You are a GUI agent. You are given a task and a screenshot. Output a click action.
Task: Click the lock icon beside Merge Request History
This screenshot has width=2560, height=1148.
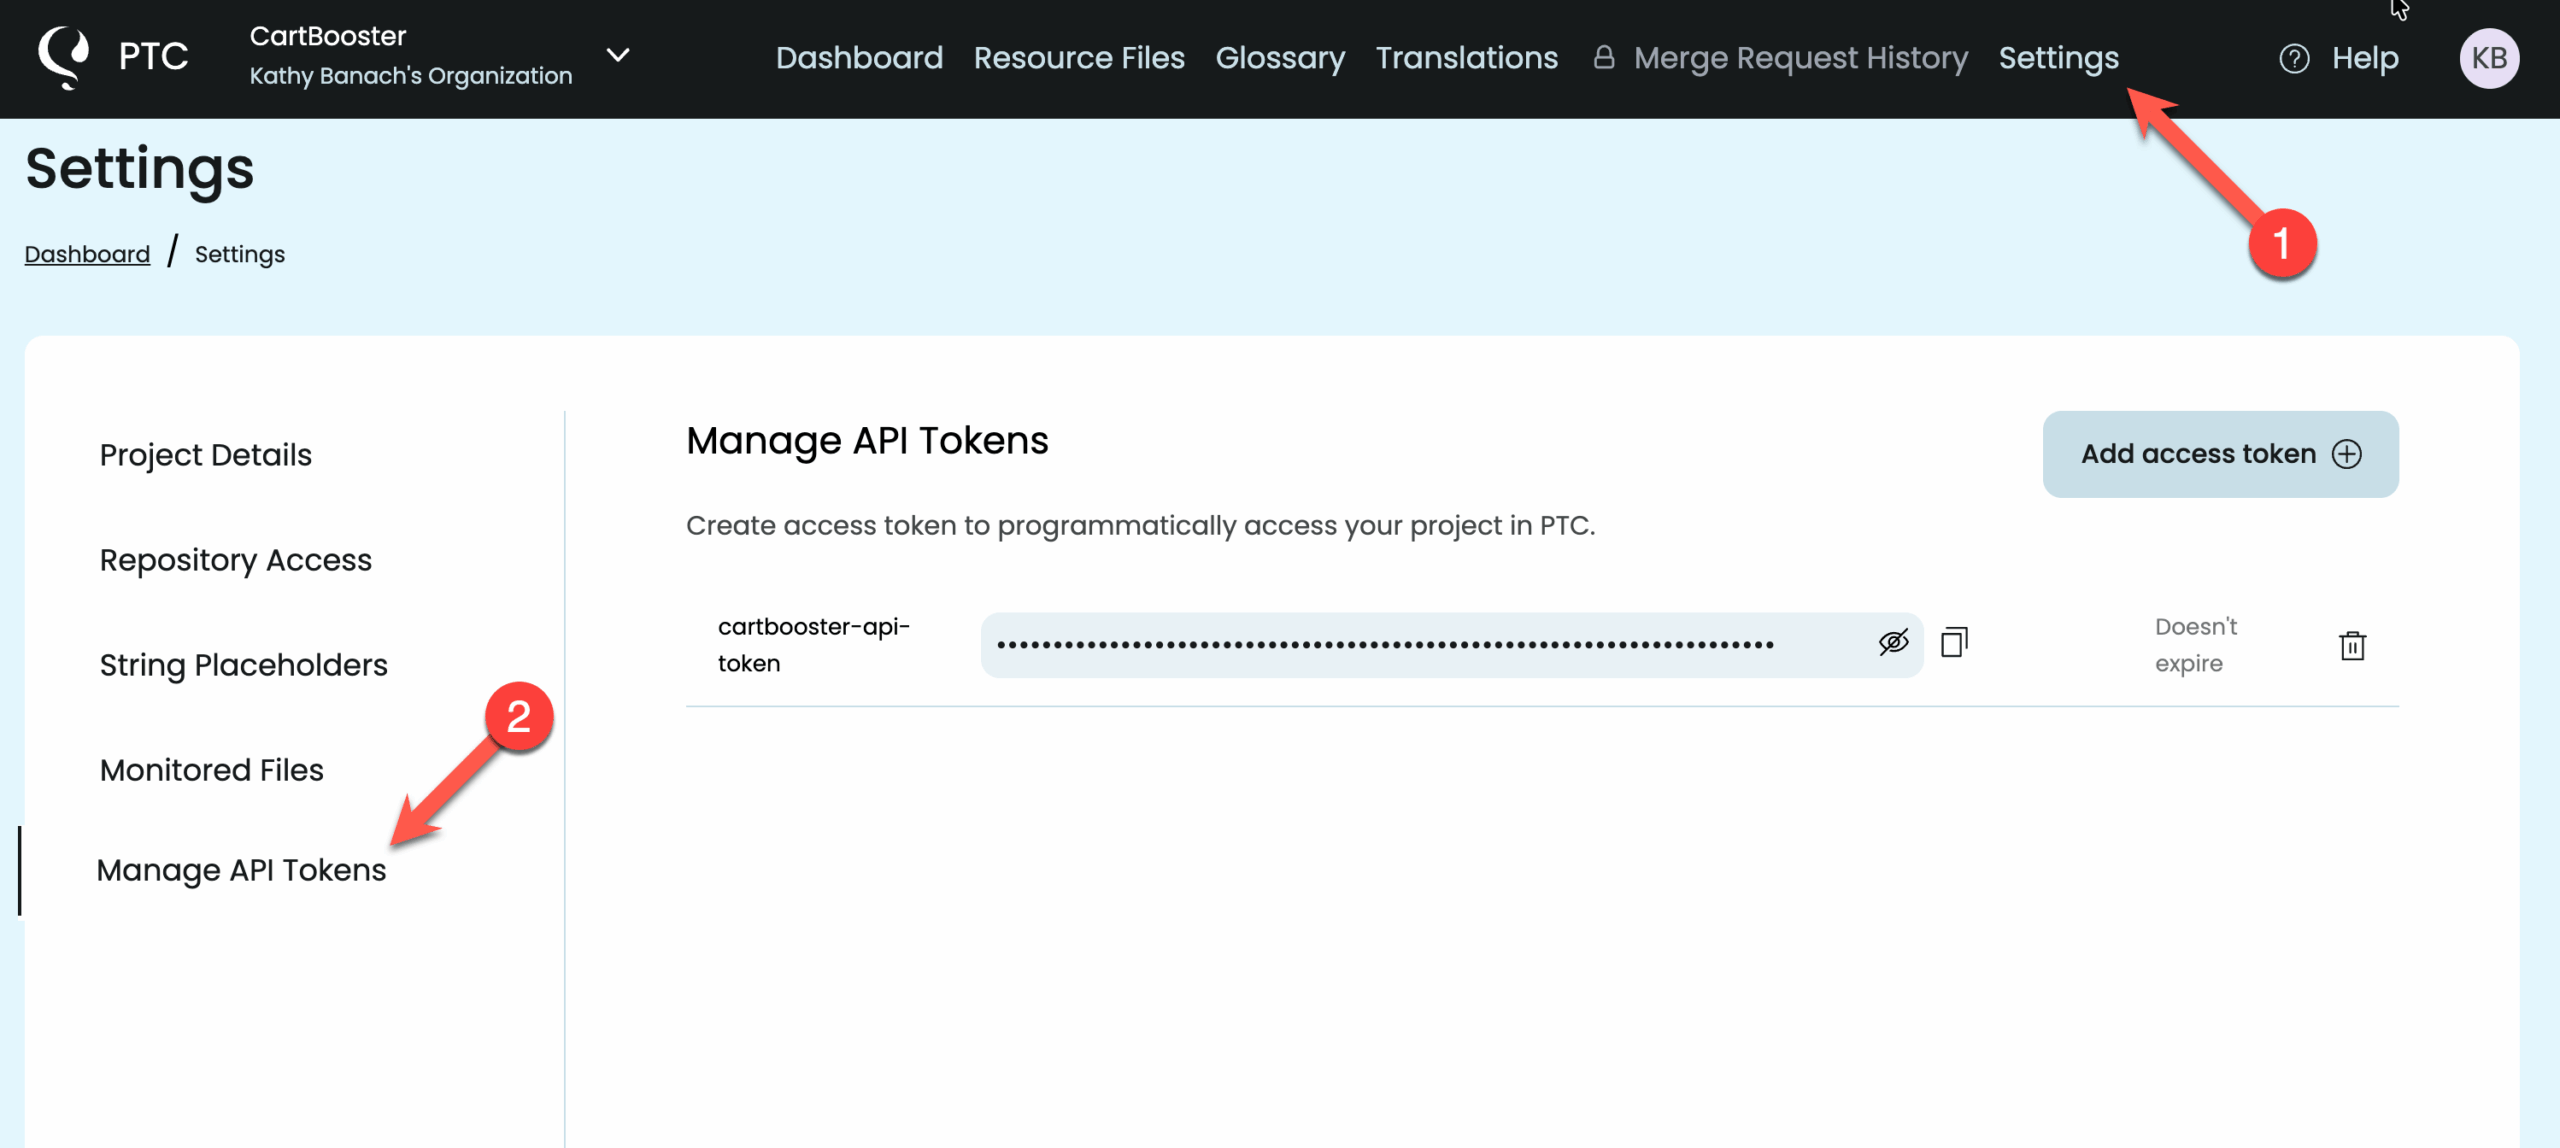(x=1604, y=58)
